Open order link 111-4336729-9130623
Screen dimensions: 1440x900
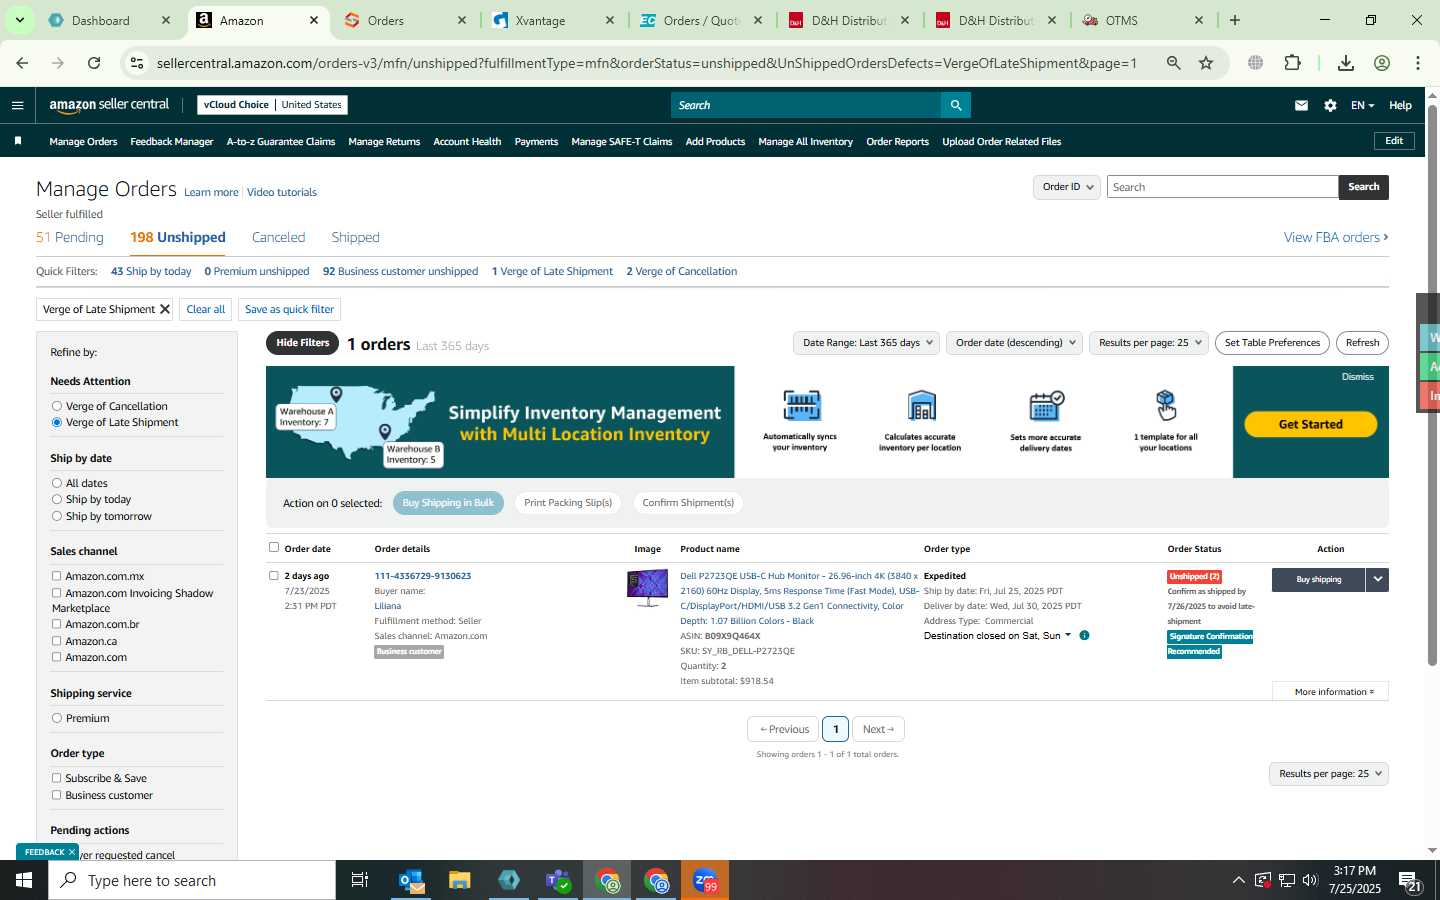(422, 576)
